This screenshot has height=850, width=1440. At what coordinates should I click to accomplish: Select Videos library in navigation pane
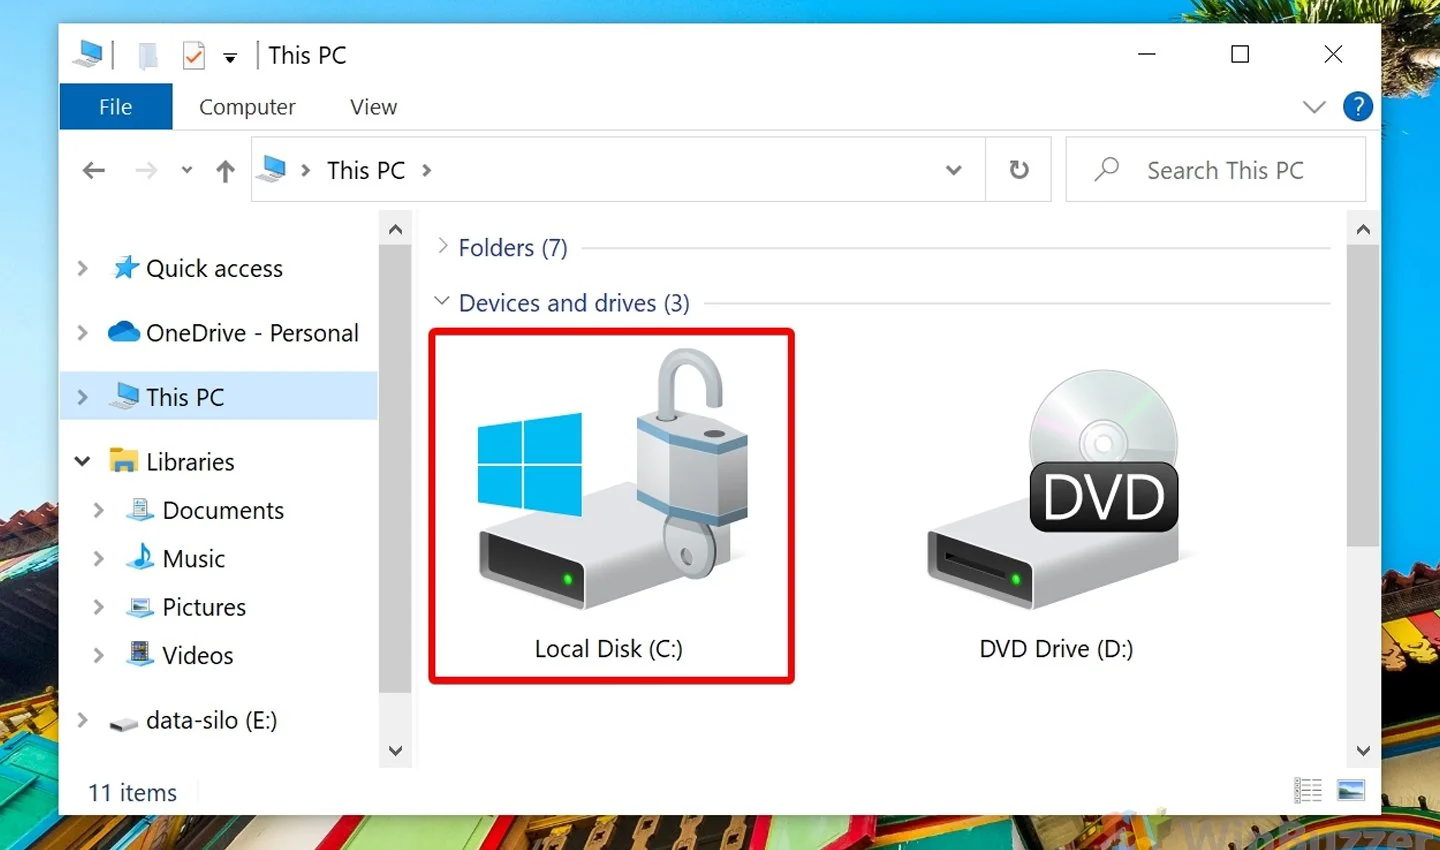click(x=198, y=655)
